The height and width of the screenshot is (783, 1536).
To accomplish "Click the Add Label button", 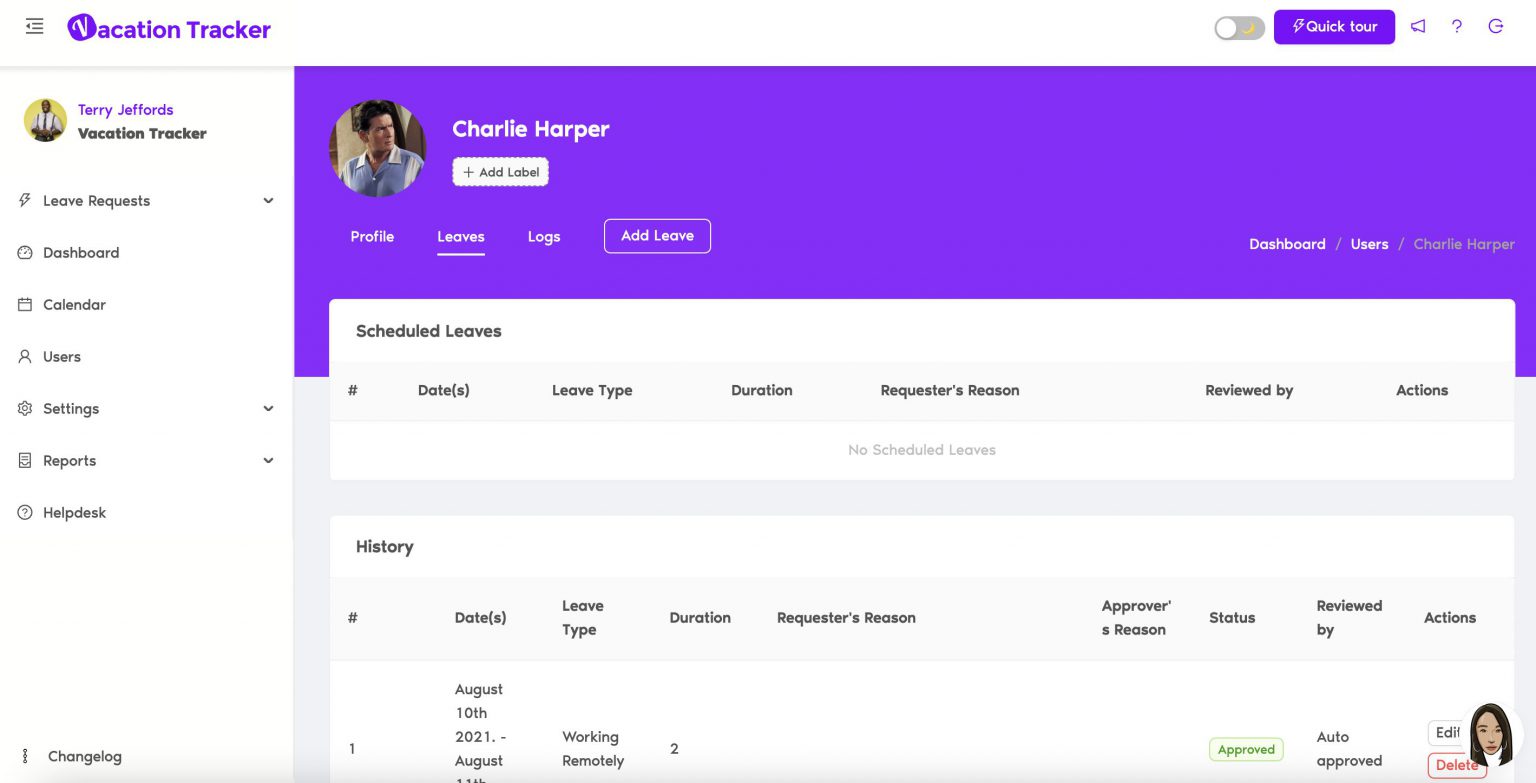I will pos(500,172).
